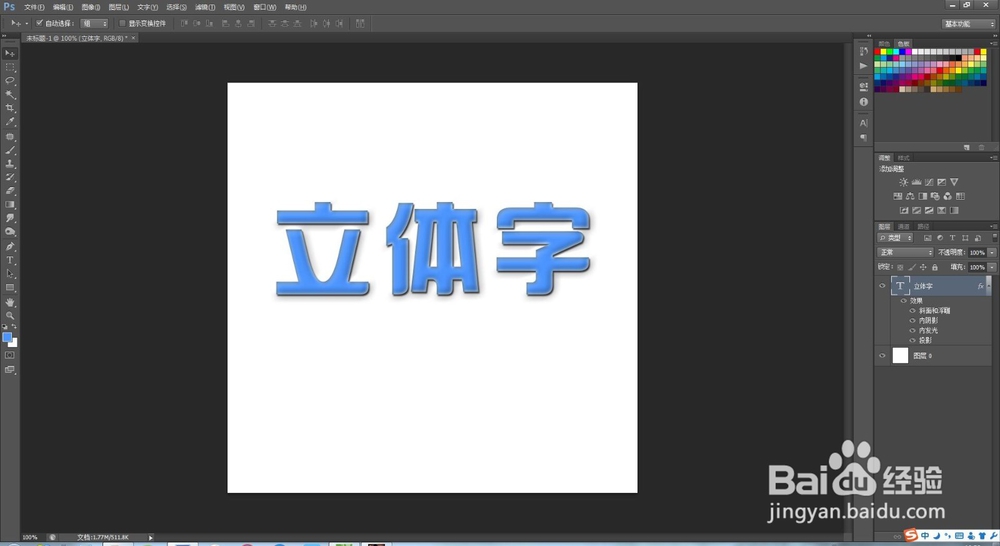
Task: Select the Brush tool
Action: [10, 151]
